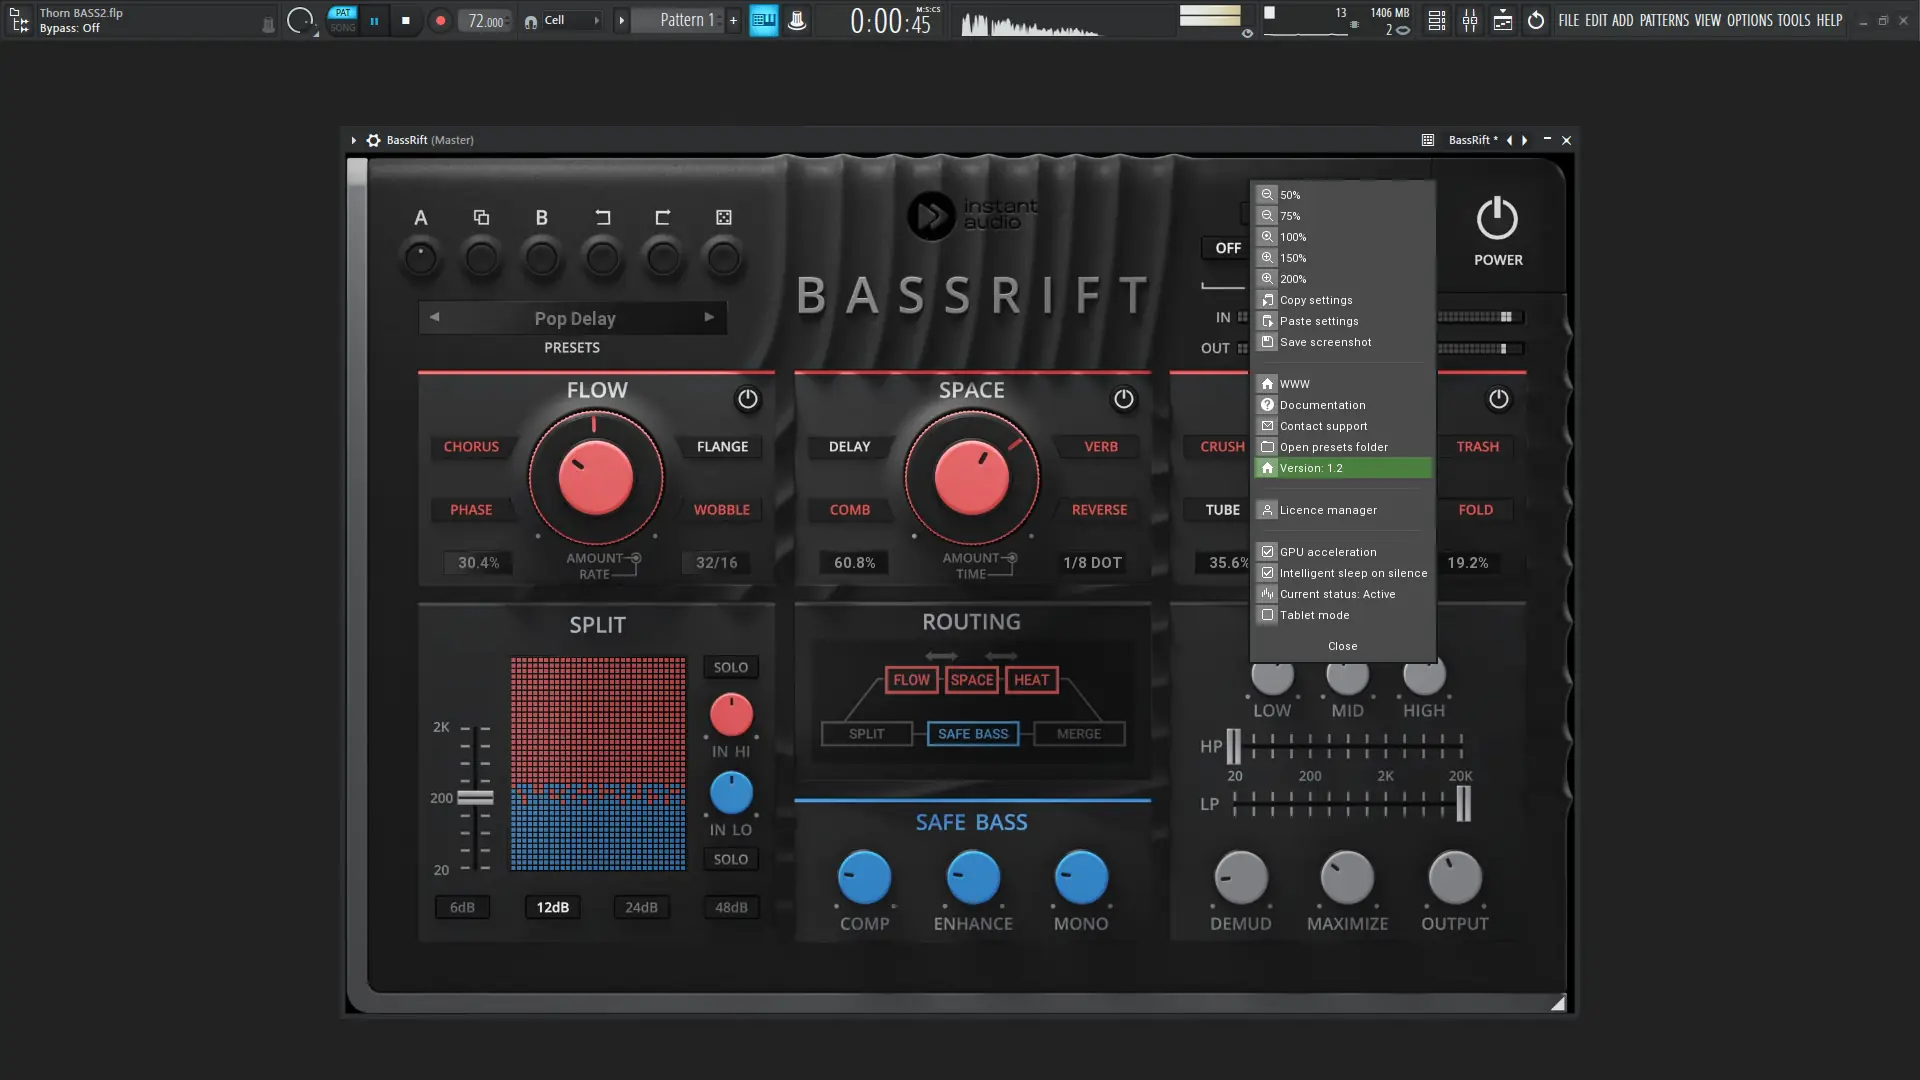Image resolution: width=1920 pixels, height=1080 pixels.
Task: Click the FLOW section power icon
Action: pyautogui.click(x=747, y=399)
